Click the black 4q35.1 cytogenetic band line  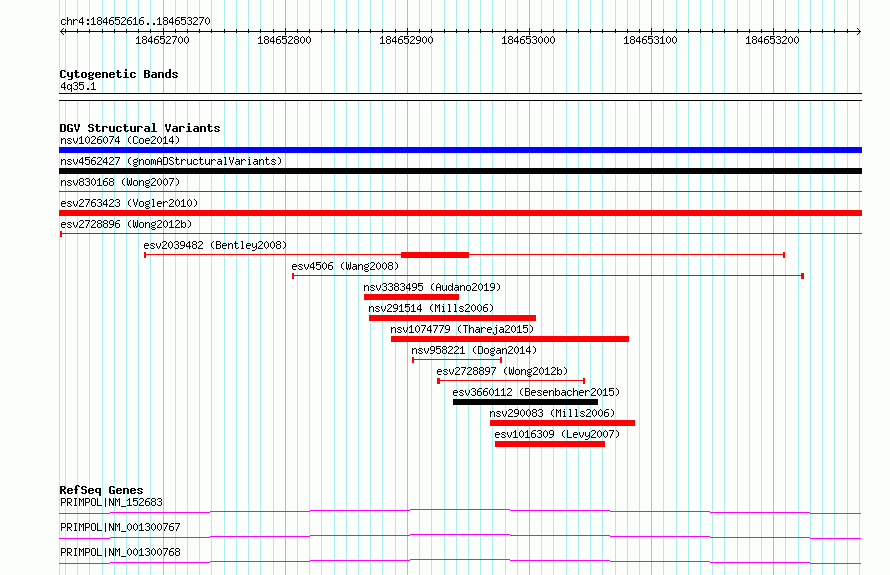(x=460, y=97)
